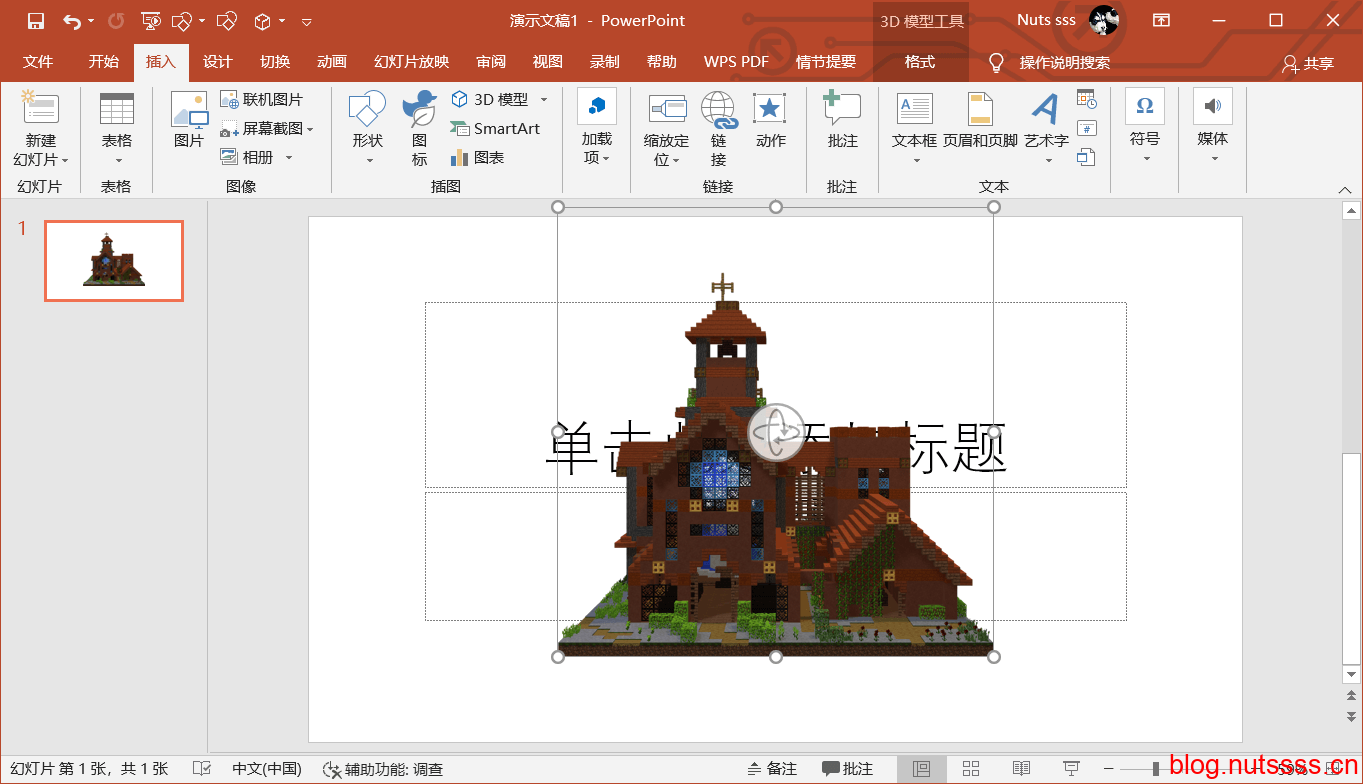
Task: Click the 图标 icons button
Action: tap(419, 128)
